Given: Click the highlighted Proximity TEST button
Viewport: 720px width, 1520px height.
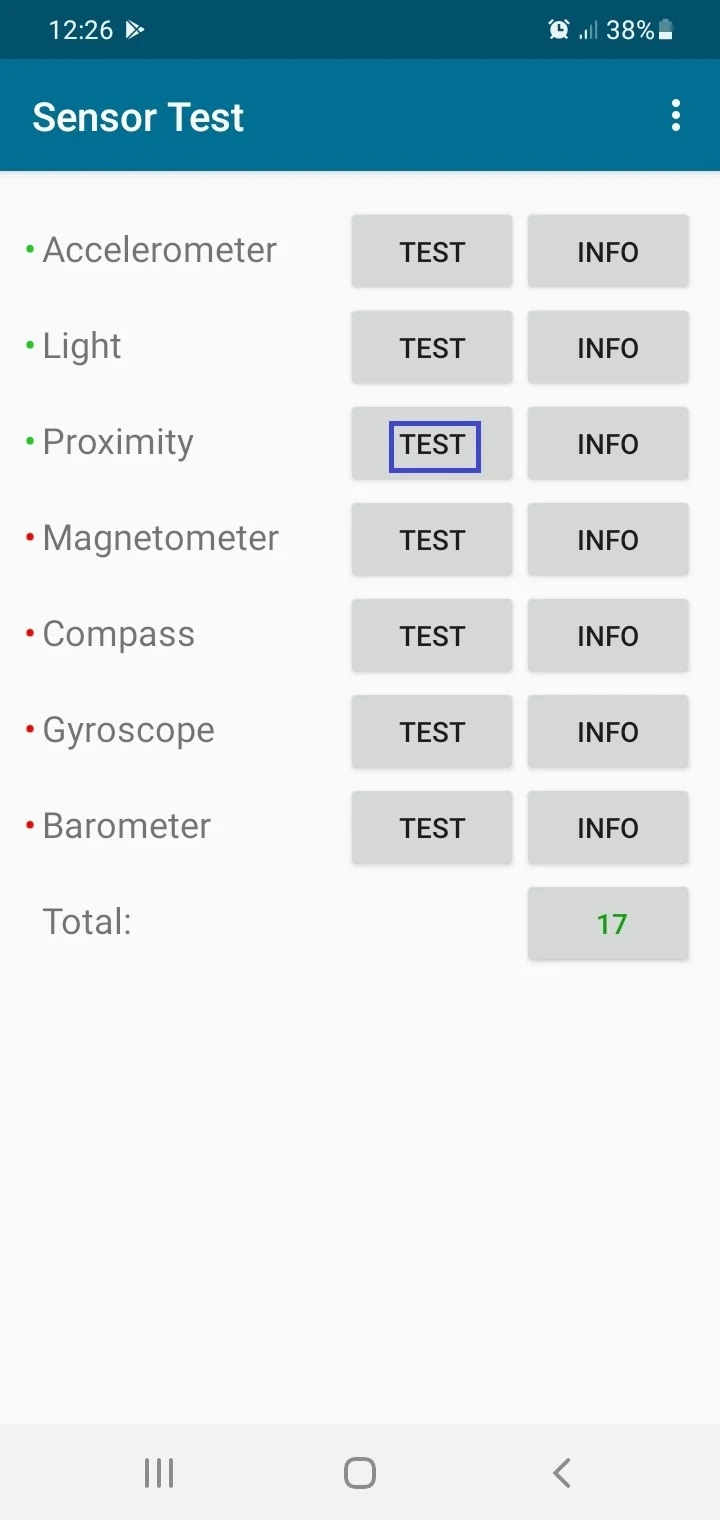Looking at the screenshot, I should (x=432, y=443).
